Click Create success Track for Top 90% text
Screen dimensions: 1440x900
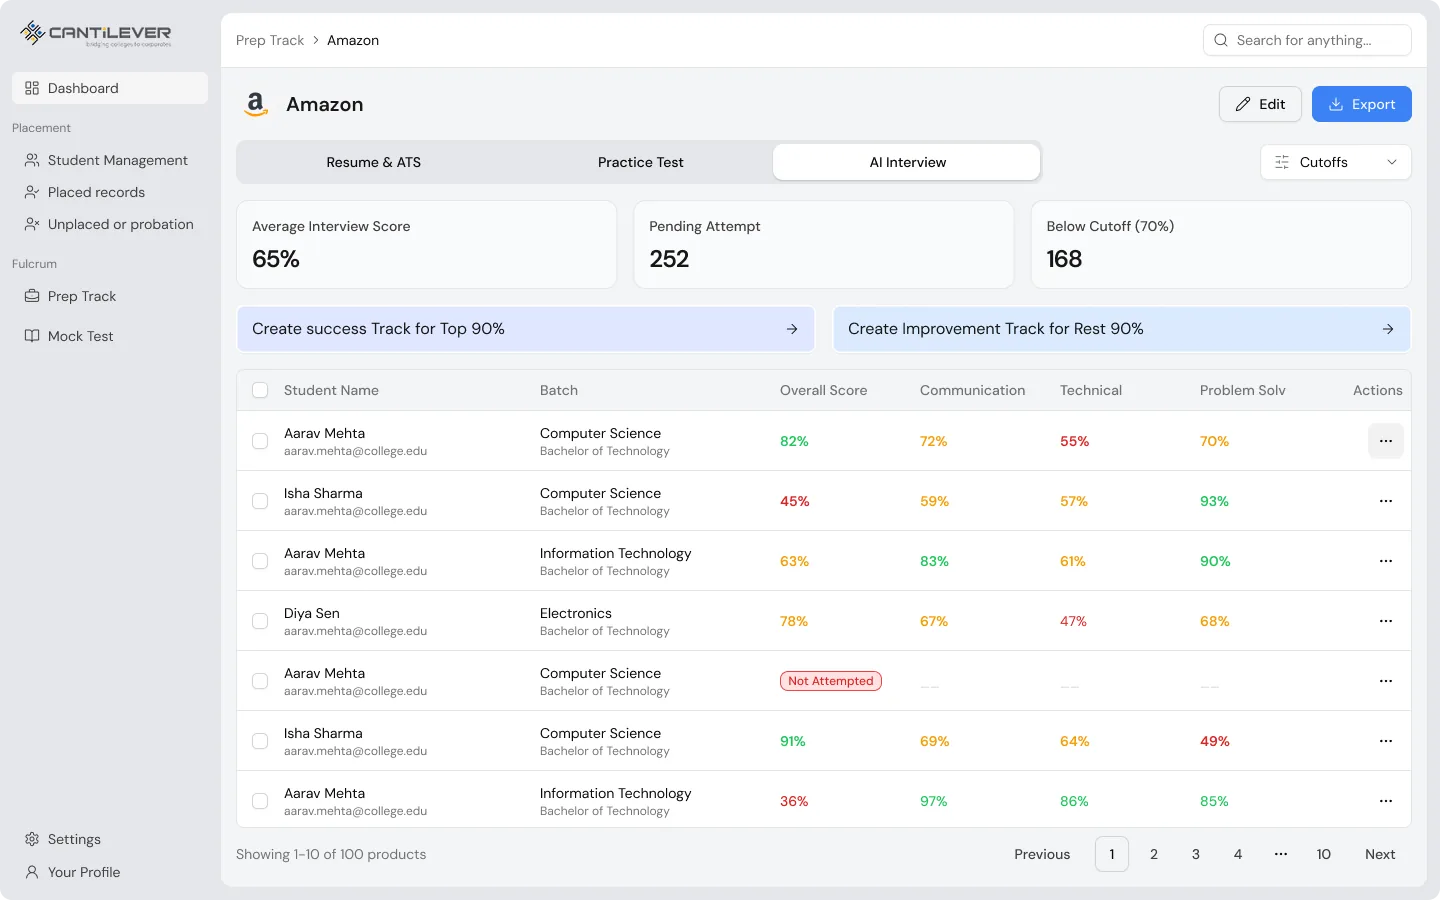click(x=378, y=329)
